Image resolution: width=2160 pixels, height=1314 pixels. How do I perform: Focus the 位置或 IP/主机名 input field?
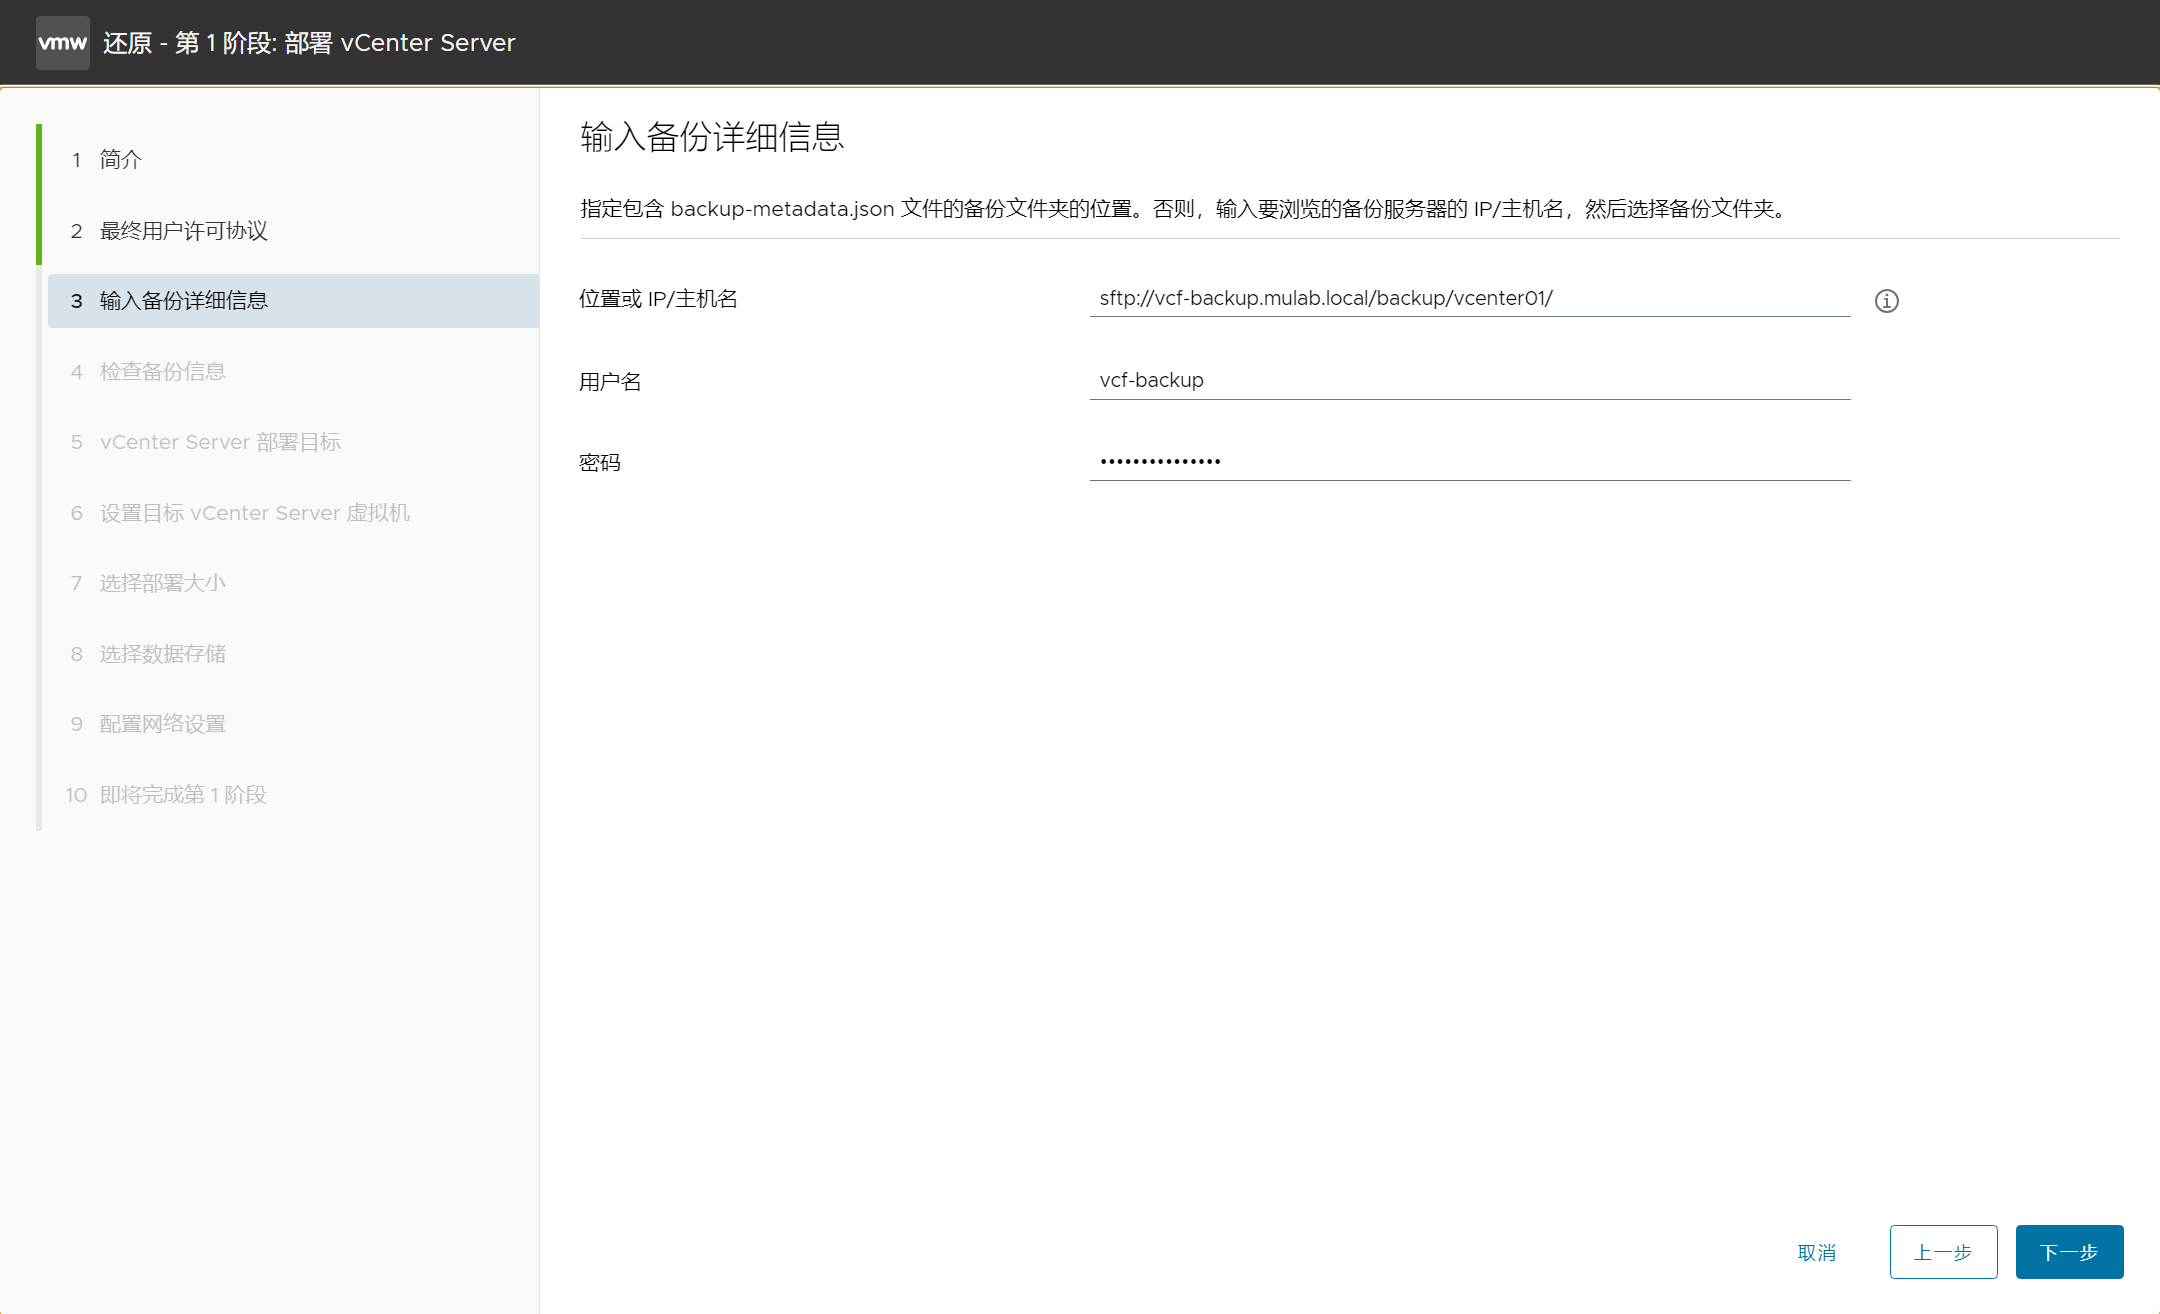pos(1469,299)
